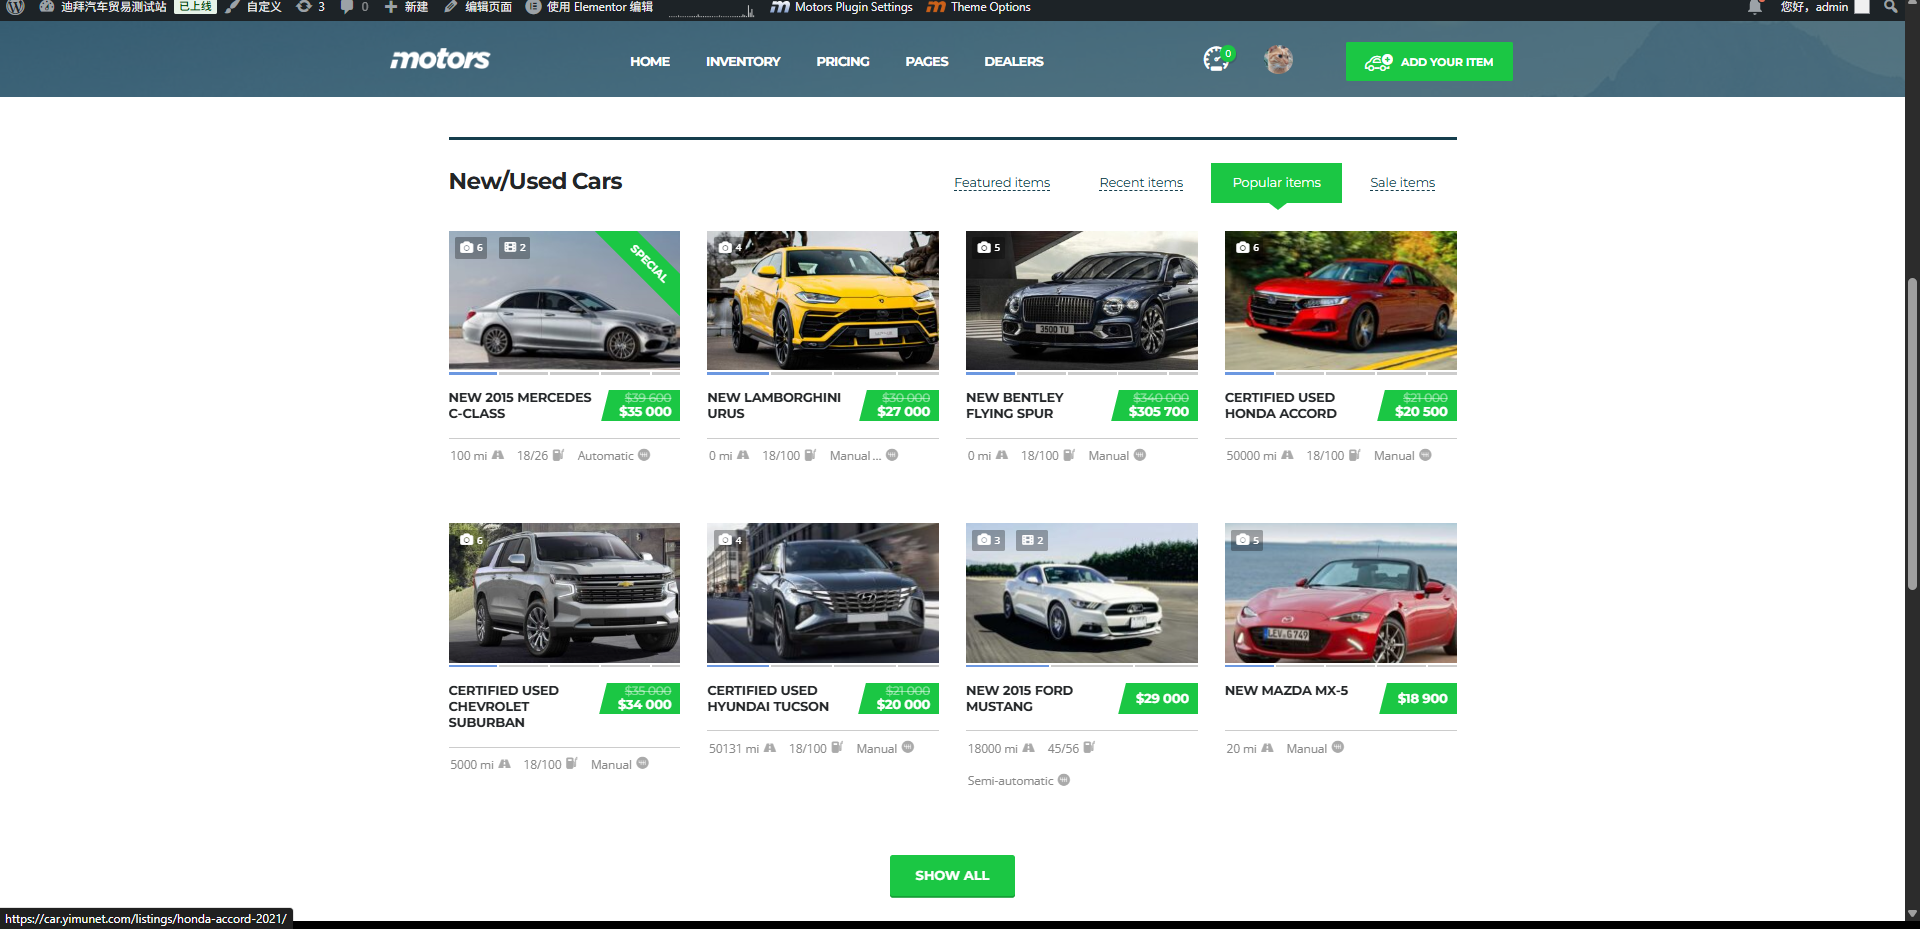This screenshot has width=1920, height=929.
Task: Open the INVENTORY navigation item
Action: (x=743, y=61)
